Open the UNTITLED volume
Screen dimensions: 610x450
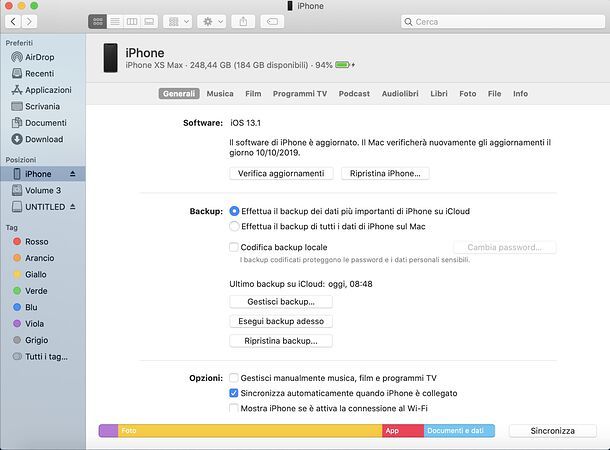point(38,207)
